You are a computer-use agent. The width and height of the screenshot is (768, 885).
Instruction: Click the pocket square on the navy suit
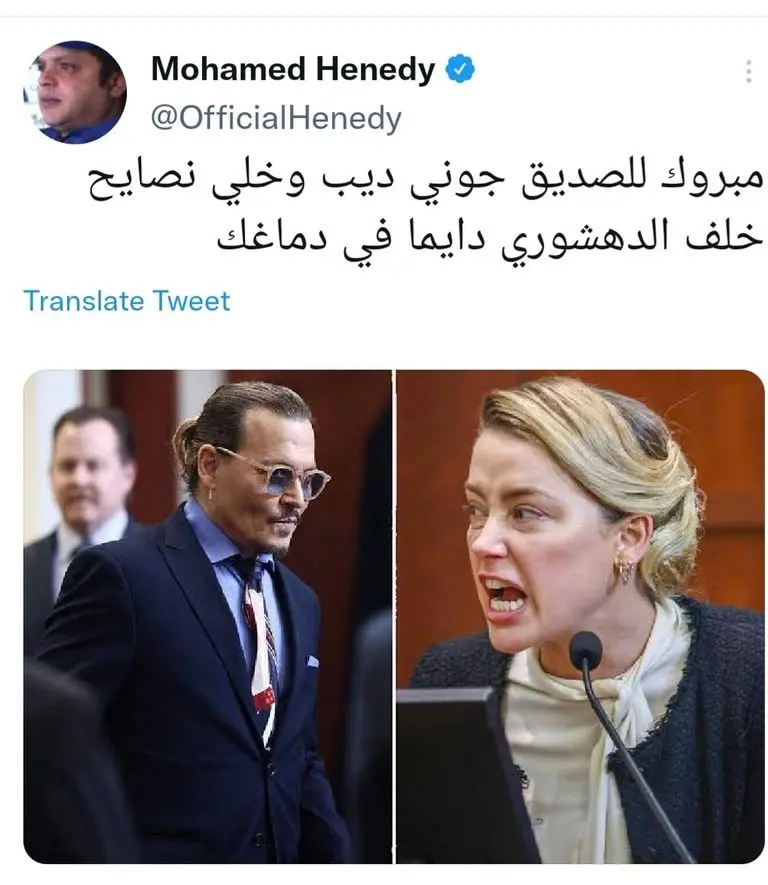(313, 660)
